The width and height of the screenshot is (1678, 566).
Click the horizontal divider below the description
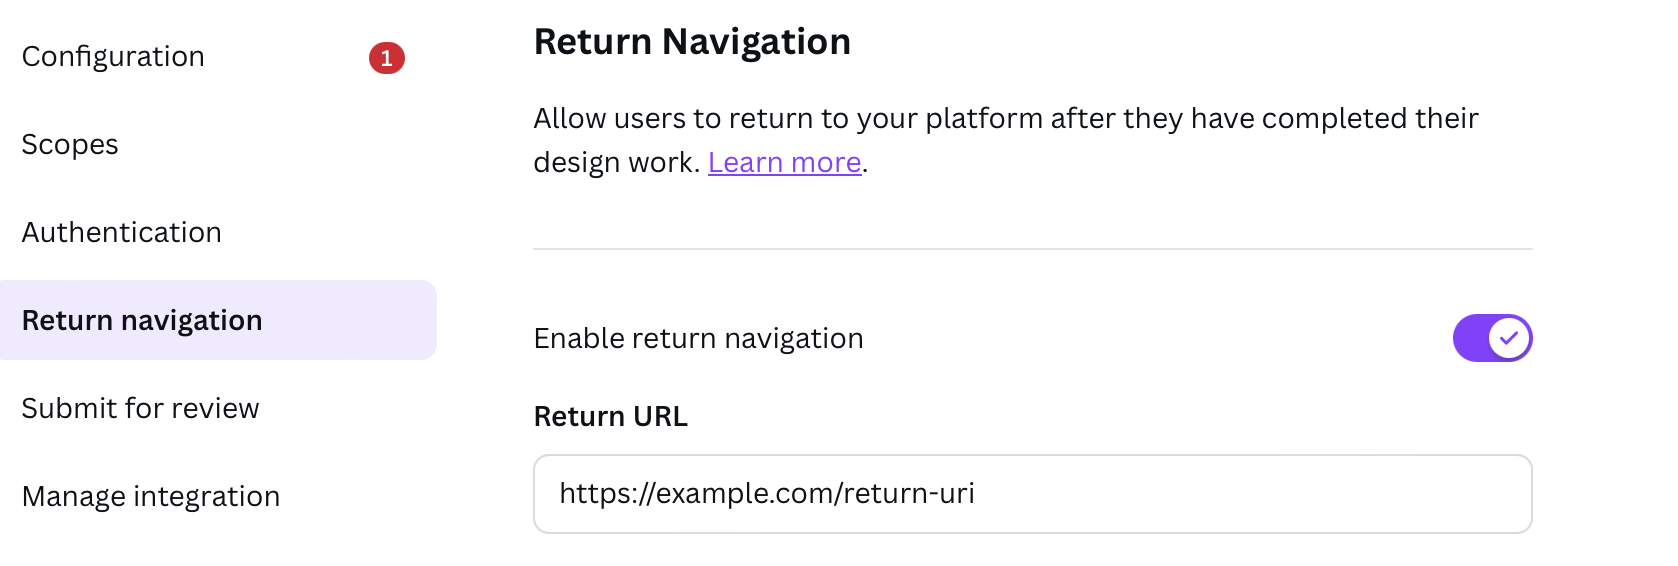1033,249
